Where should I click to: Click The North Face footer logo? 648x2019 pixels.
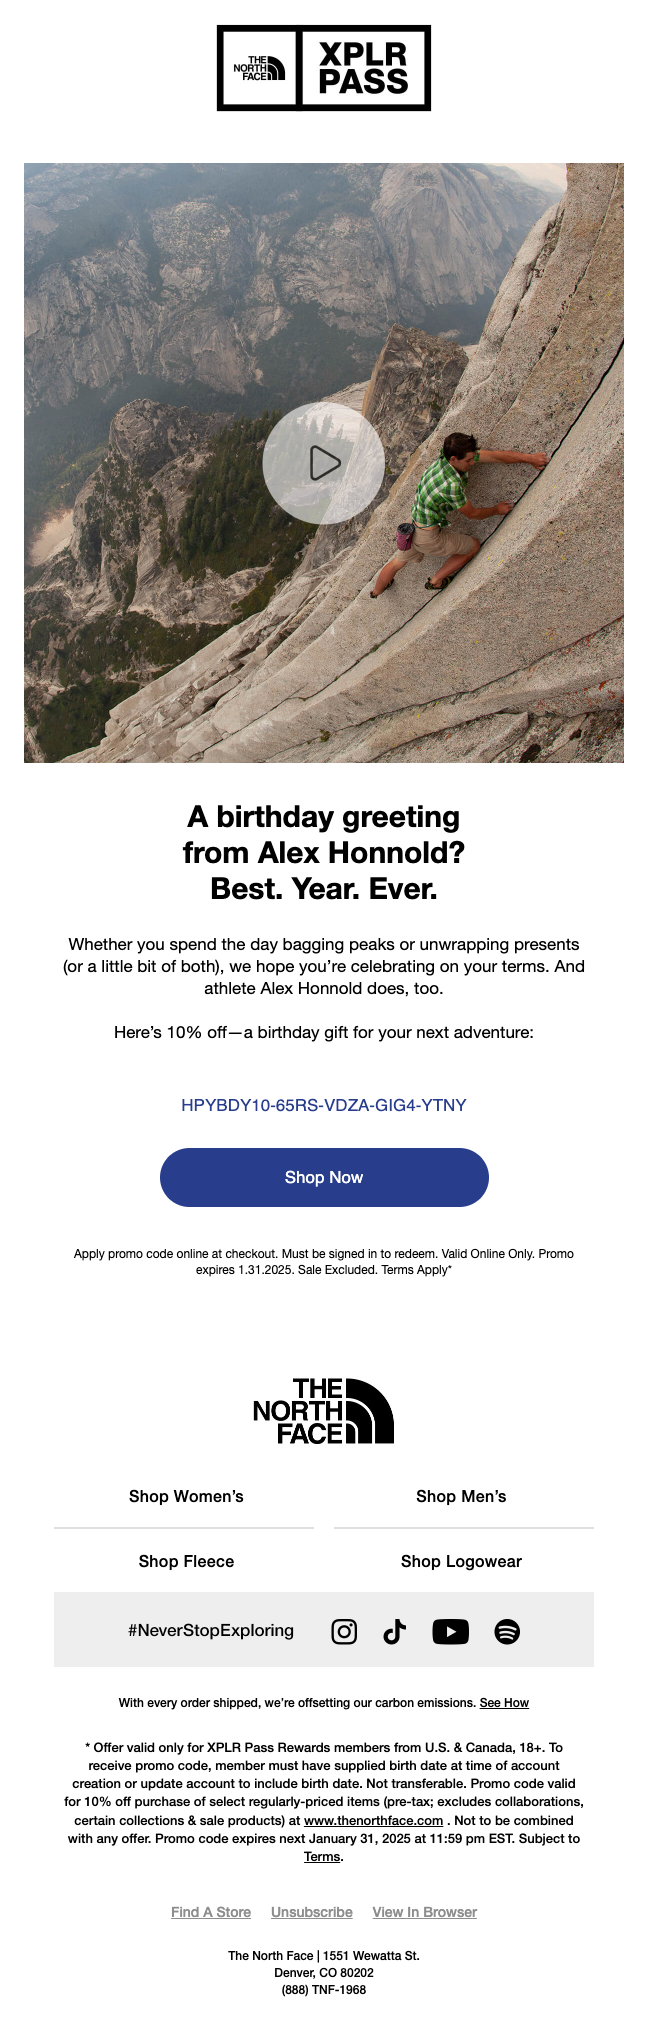tap(323, 1410)
